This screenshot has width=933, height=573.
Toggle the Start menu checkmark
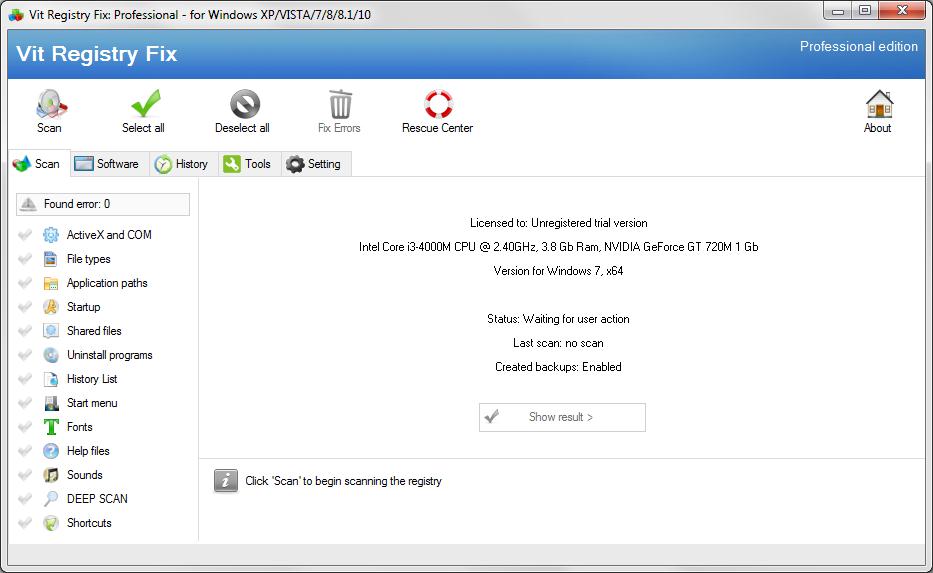pos(25,403)
